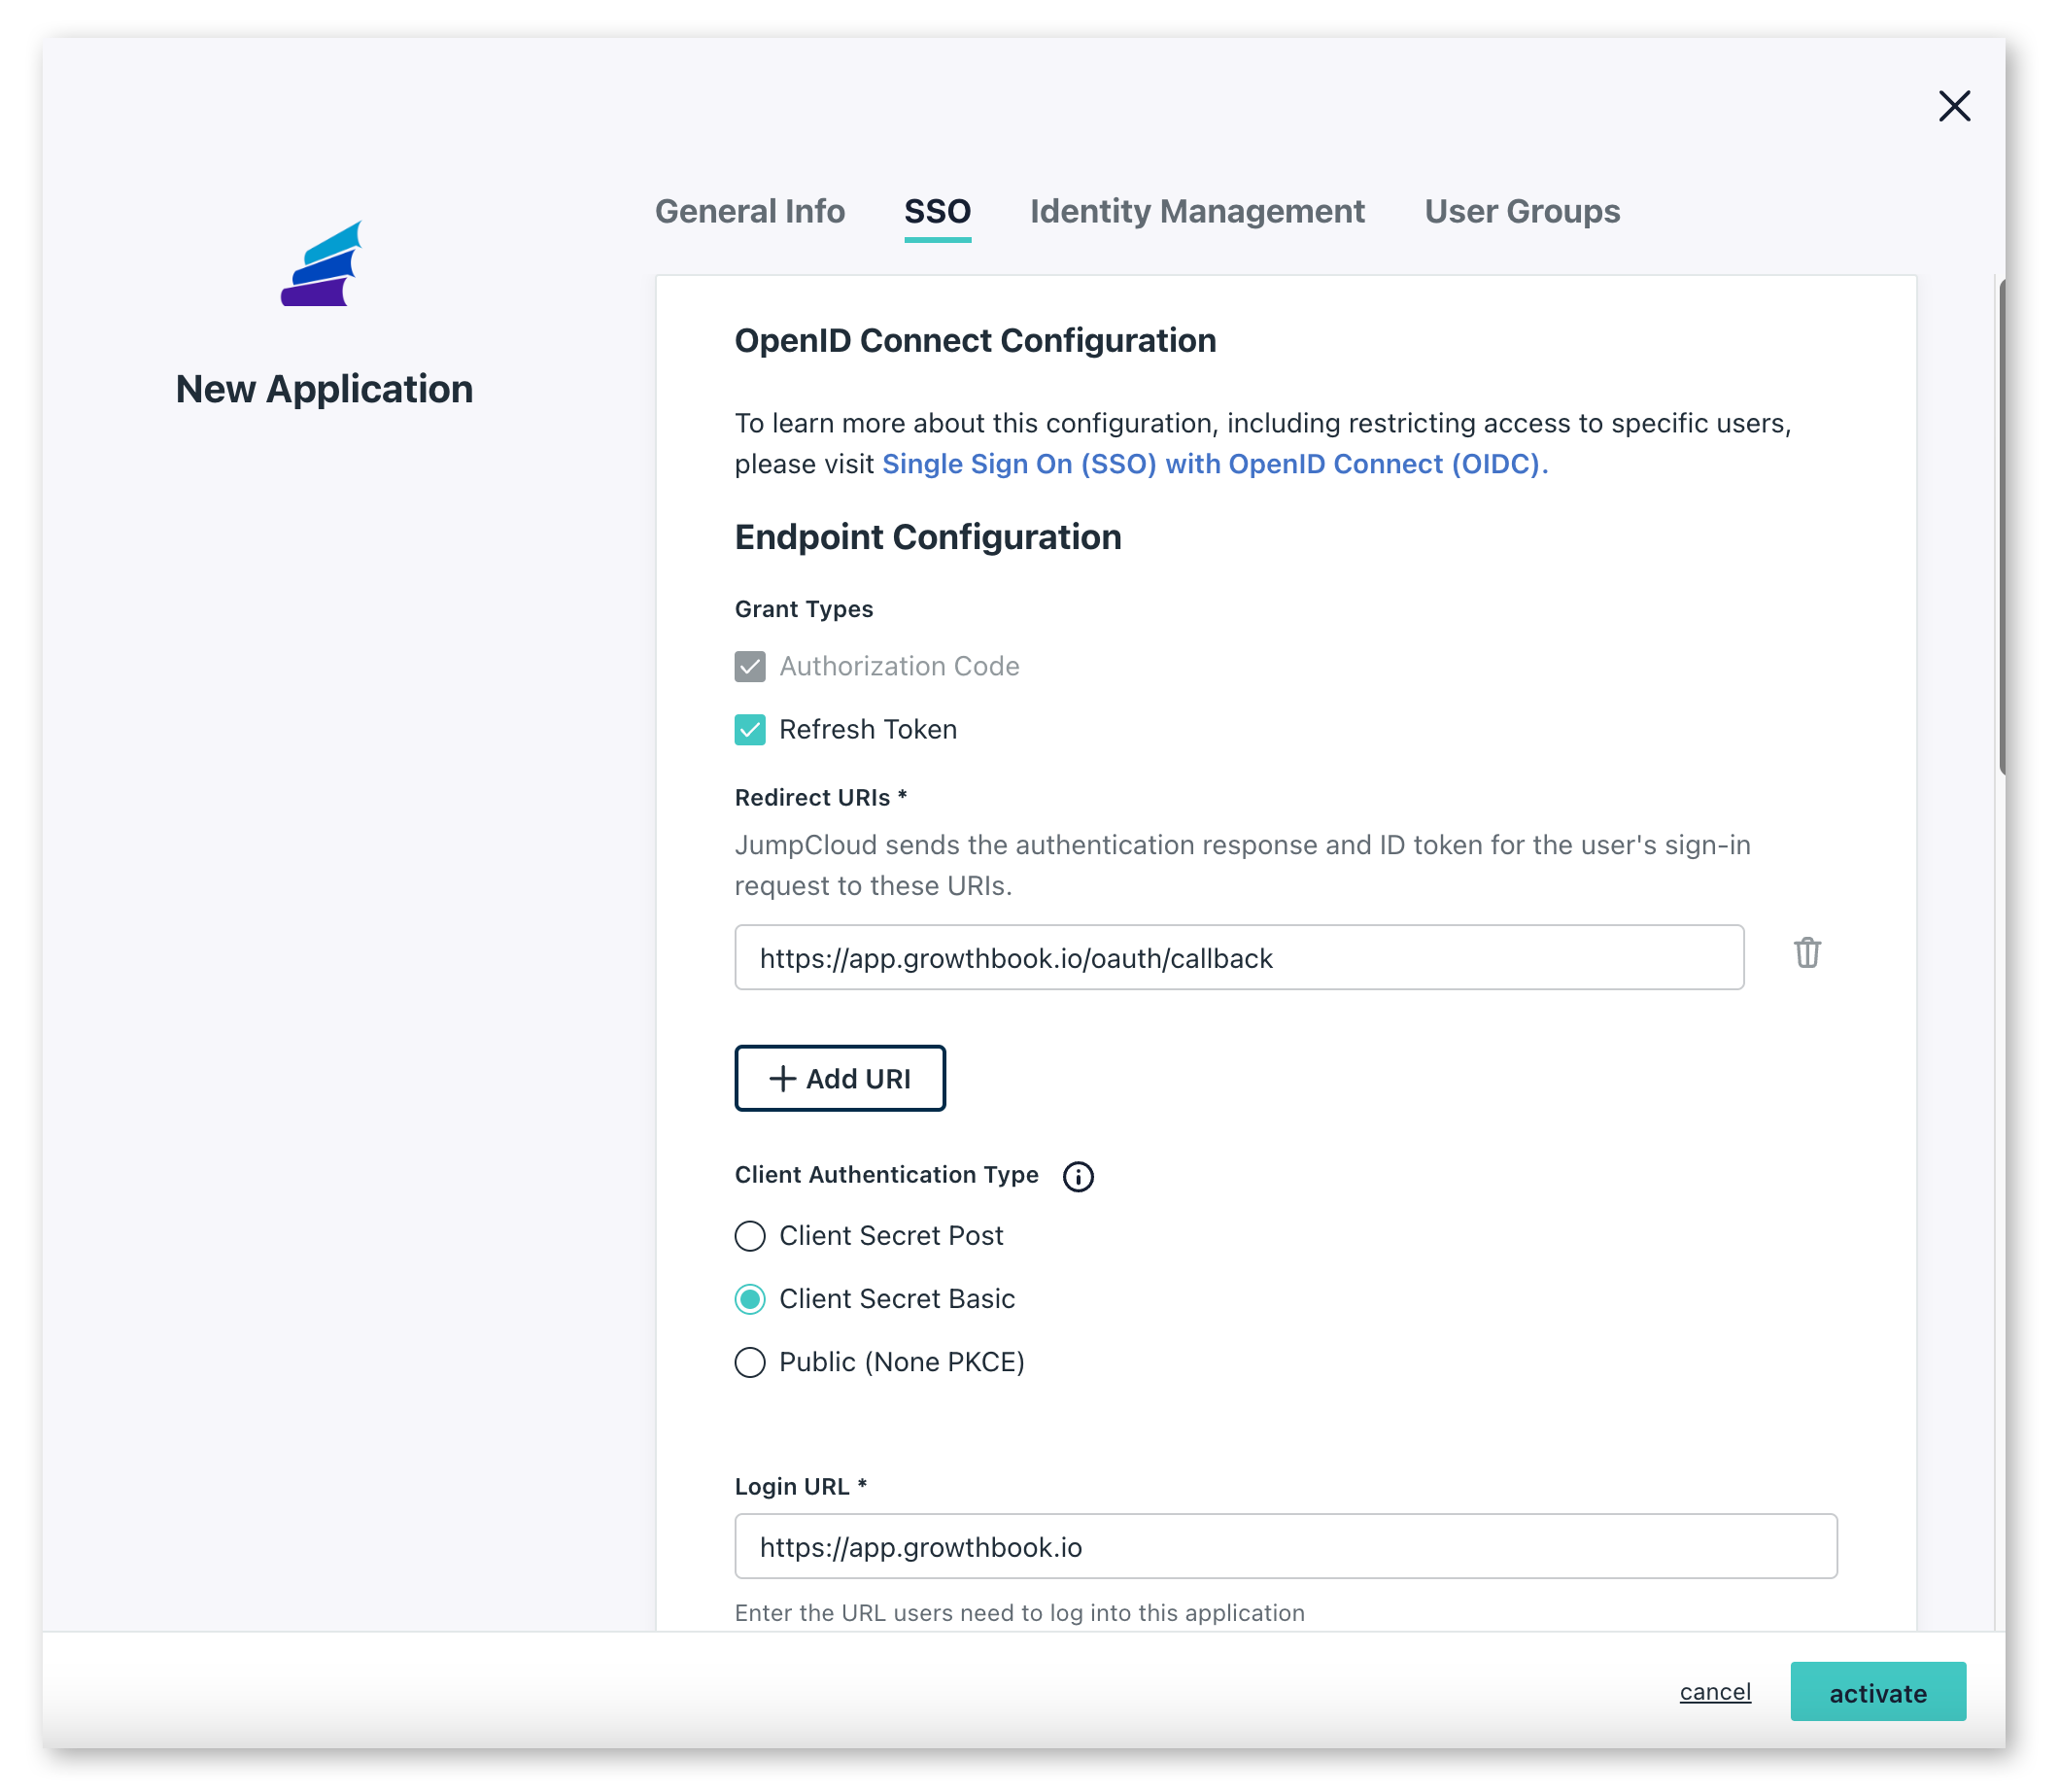Screen dimensions: 2059x1792
Task: Click into the Login URL field
Action: pos(1285,1546)
